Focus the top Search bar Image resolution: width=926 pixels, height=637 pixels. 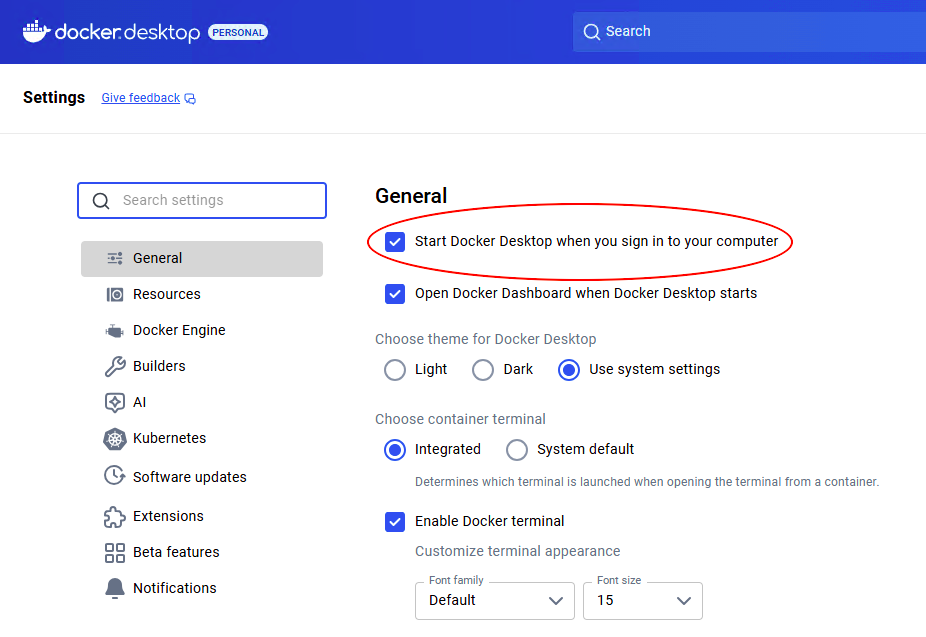click(x=749, y=32)
